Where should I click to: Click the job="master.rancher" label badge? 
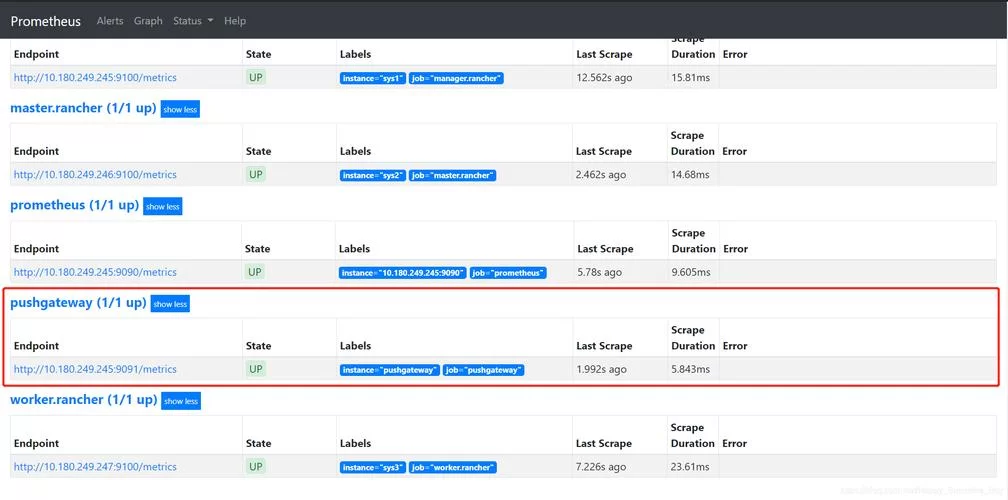[x=453, y=175]
